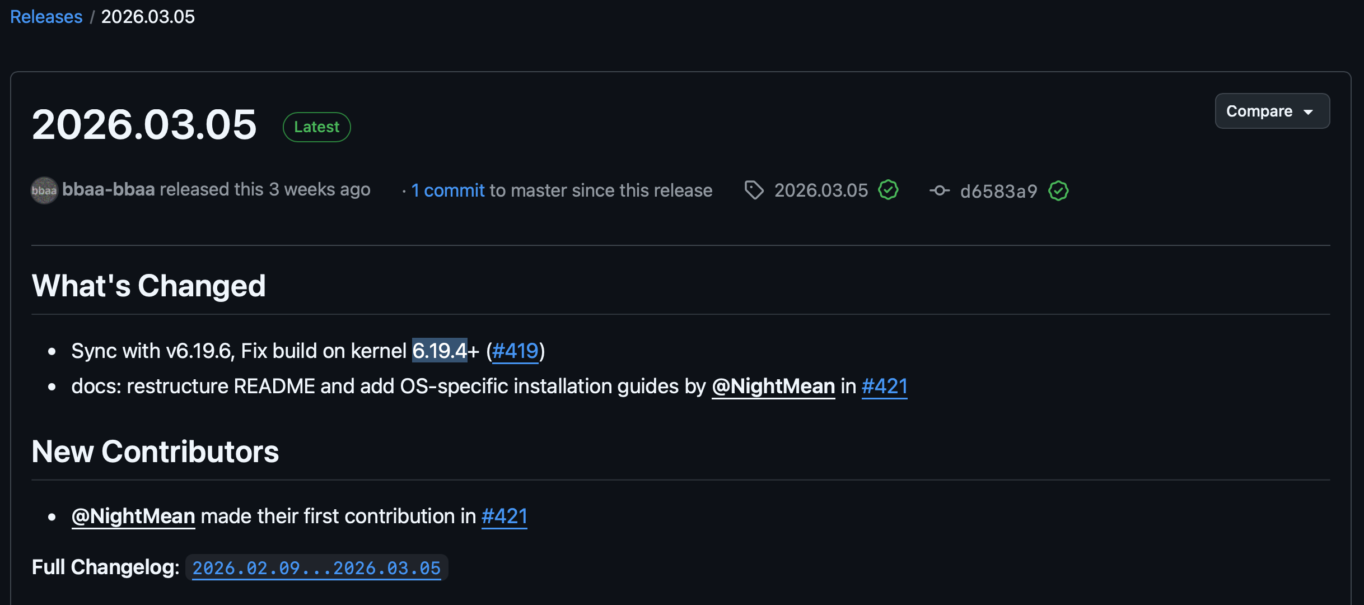Open the "1 commit" link

(448, 190)
